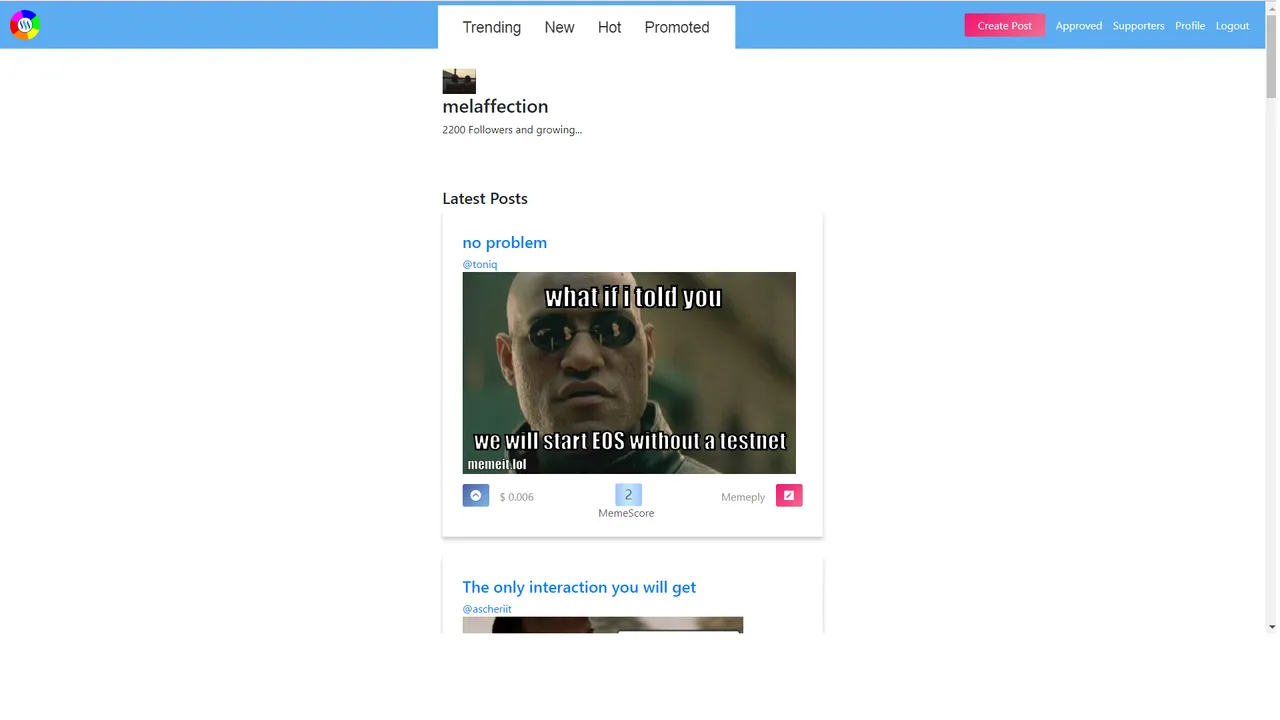Click the MemeScore value 2 badge
The image size is (1280, 720).
pos(628,495)
